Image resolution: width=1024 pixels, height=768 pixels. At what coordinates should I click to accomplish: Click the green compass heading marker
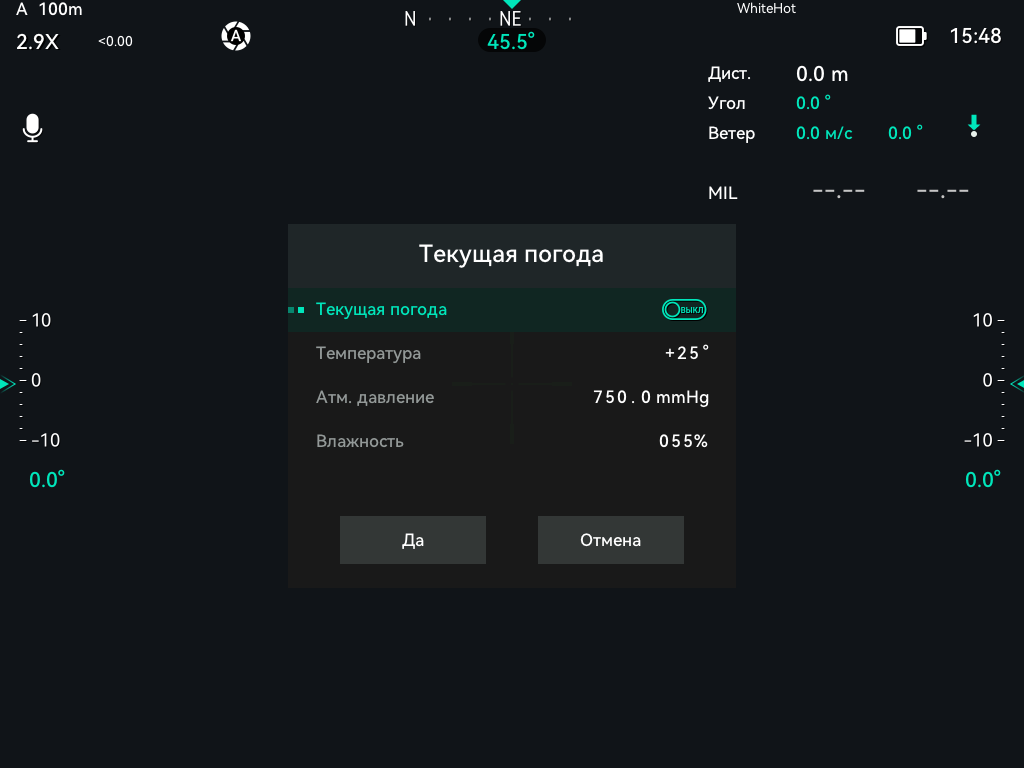(x=511, y=4)
